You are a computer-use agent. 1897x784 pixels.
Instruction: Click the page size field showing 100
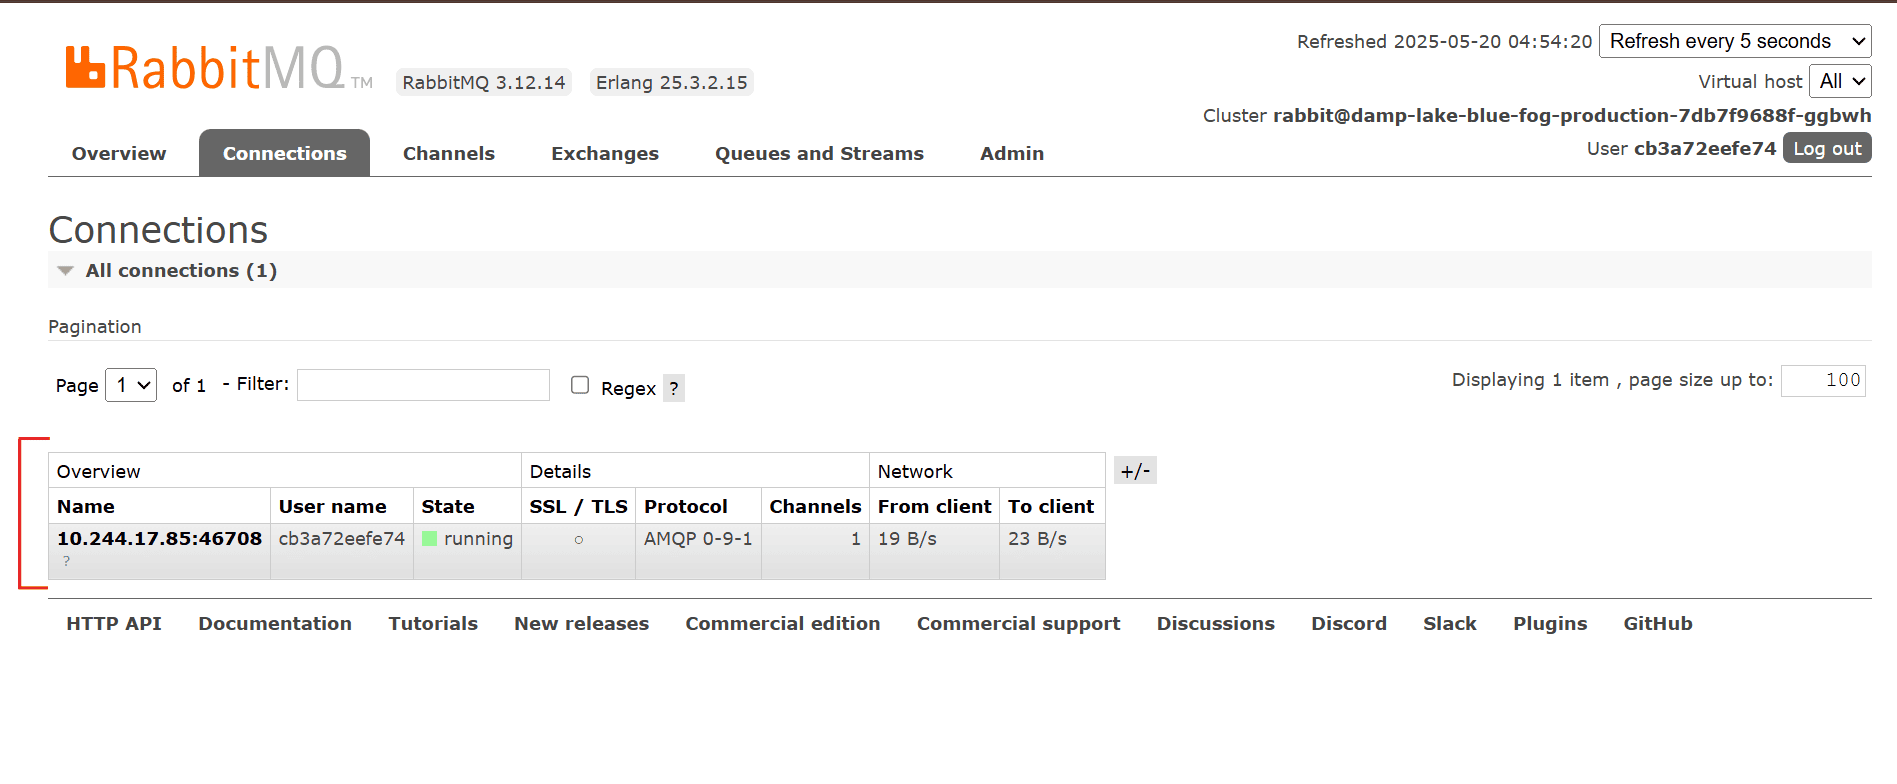1823,380
